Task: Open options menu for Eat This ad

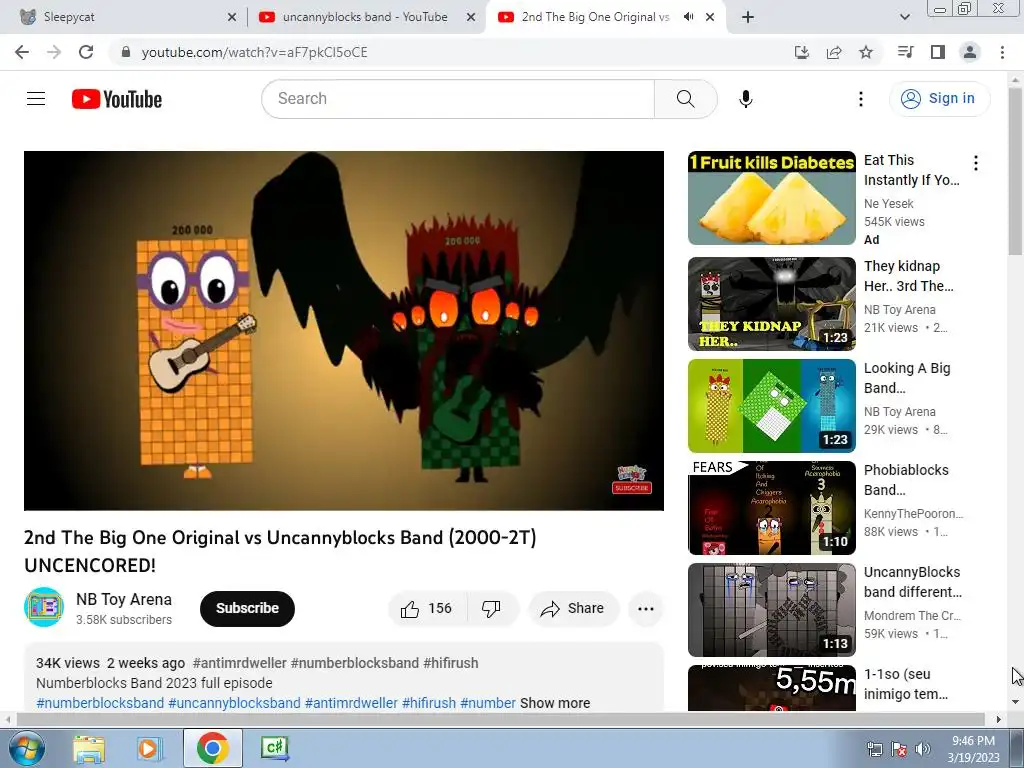Action: tap(976, 163)
